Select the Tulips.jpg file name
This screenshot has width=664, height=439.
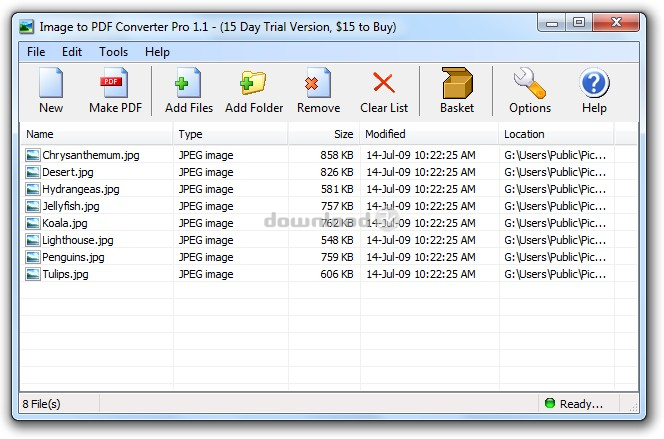coord(65,274)
